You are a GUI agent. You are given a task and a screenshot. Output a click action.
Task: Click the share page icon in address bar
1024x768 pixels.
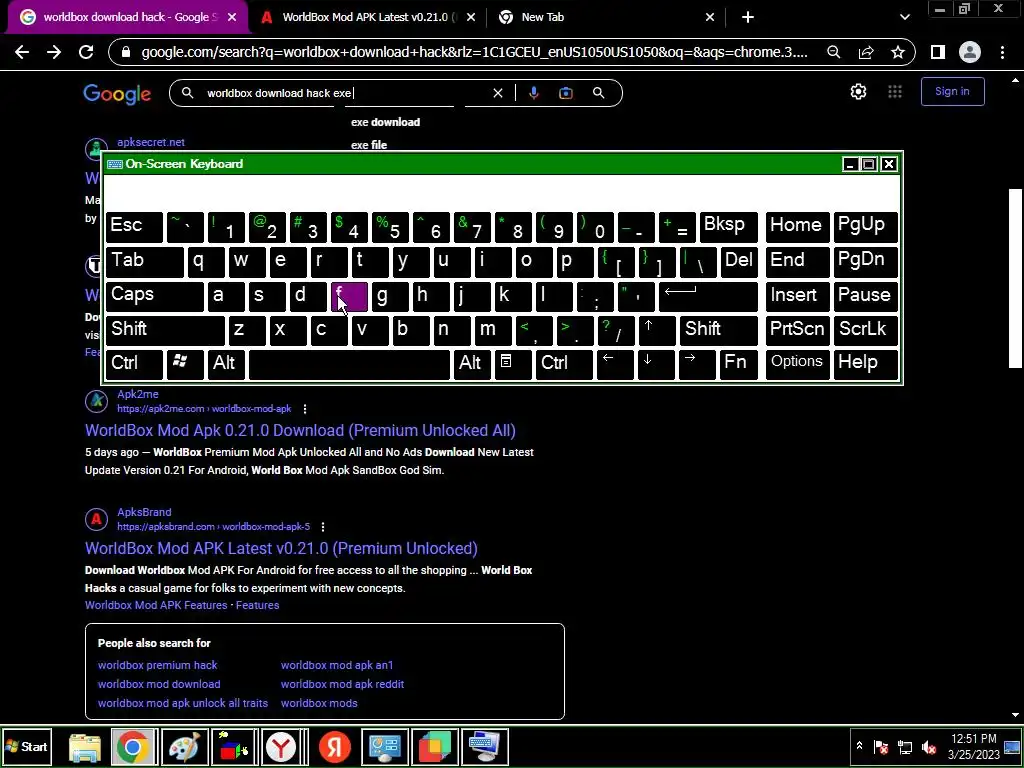(866, 52)
